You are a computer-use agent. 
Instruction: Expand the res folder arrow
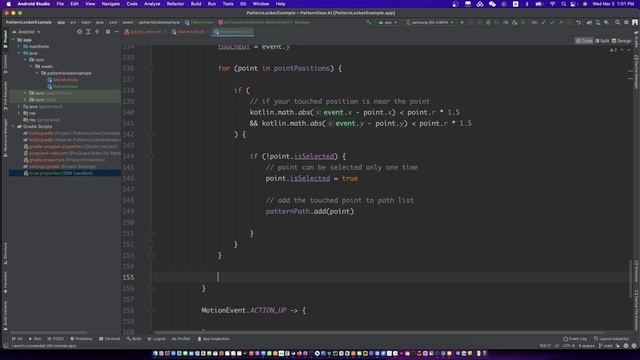tap(19, 113)
